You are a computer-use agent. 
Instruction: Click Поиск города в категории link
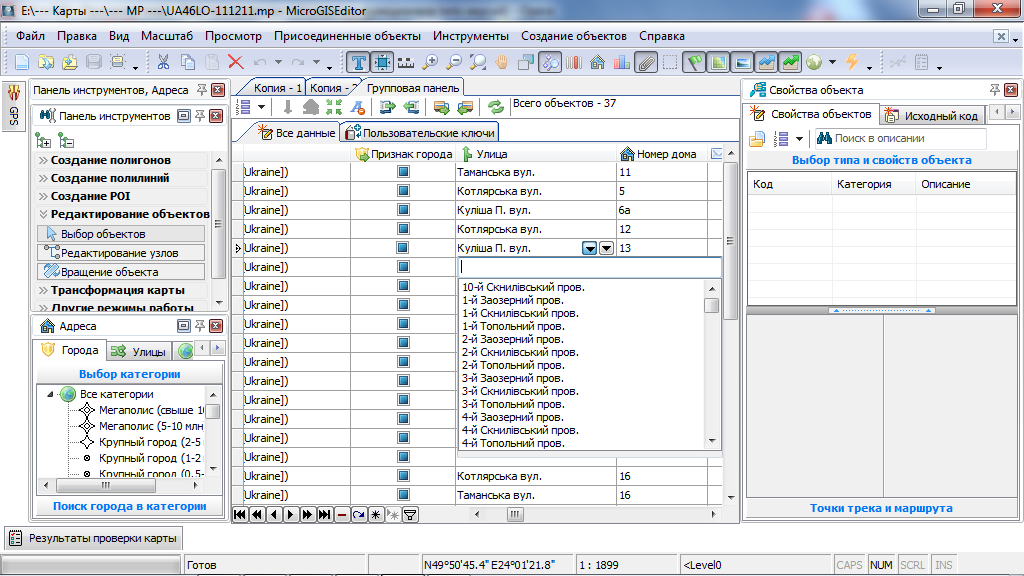coord(130,507)
